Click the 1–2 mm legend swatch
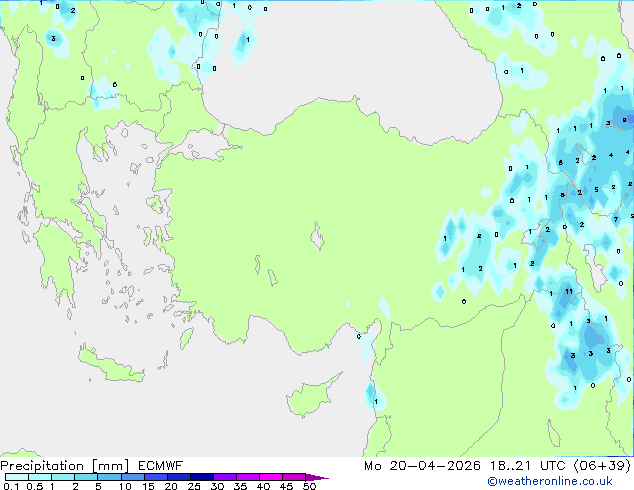This screenshot has width=634, height=490. (x=63, y=477)
